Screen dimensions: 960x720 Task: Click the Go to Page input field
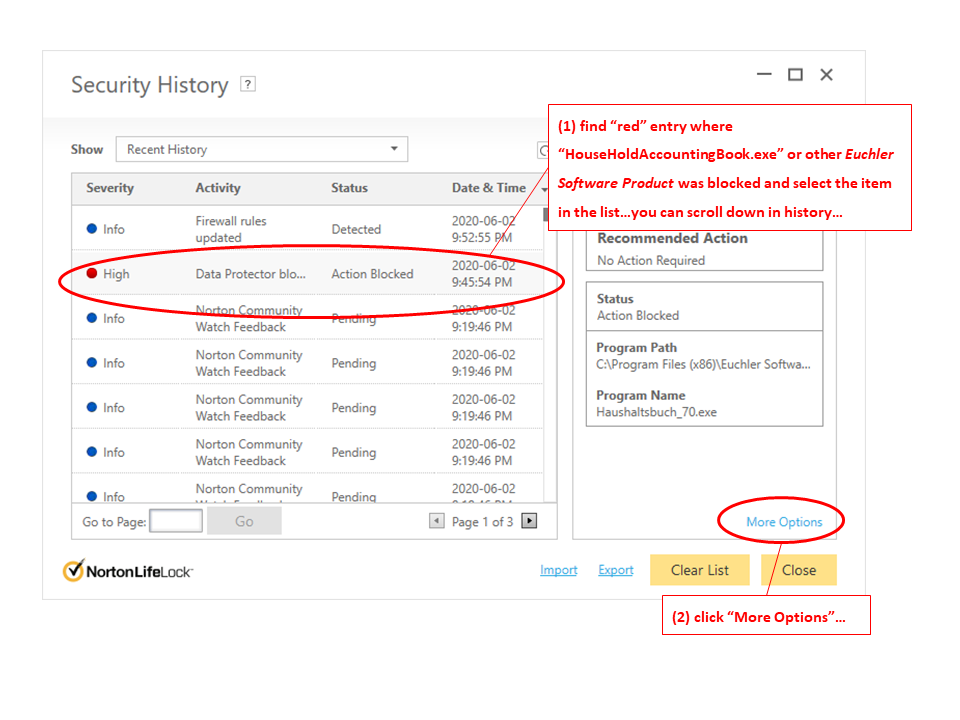(176, 521)
